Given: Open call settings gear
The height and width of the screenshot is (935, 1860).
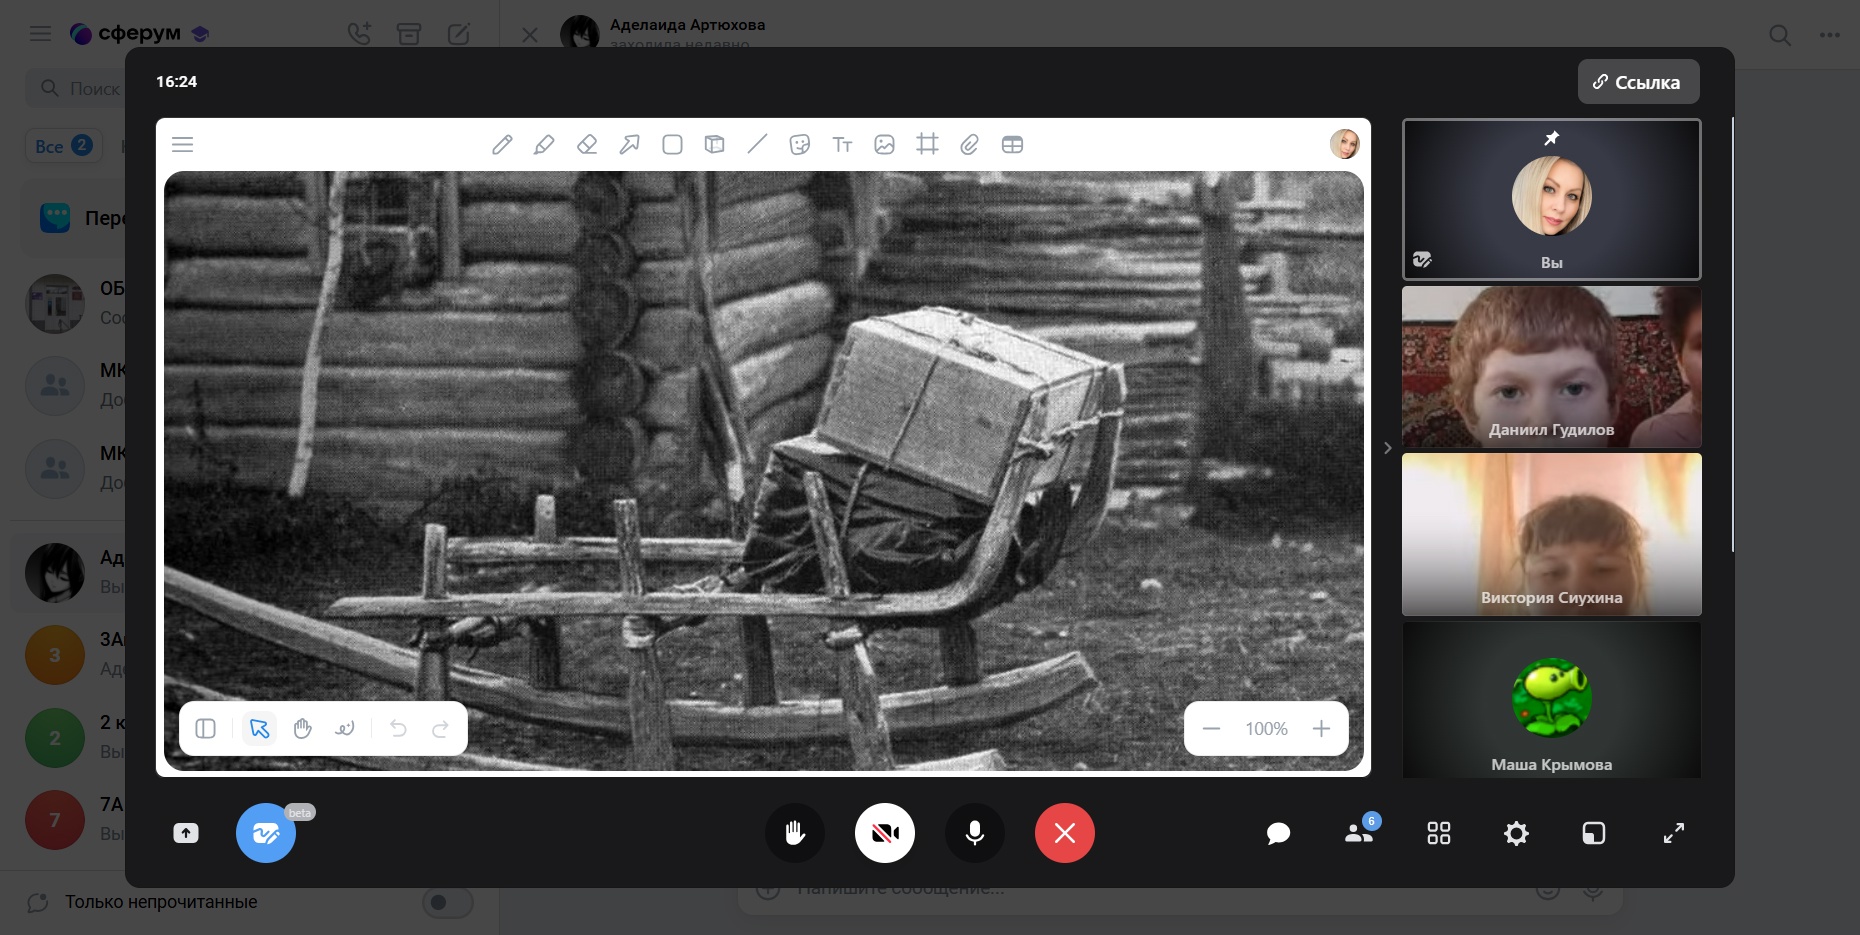Looking at the screenshot, I should (1516, 833).
